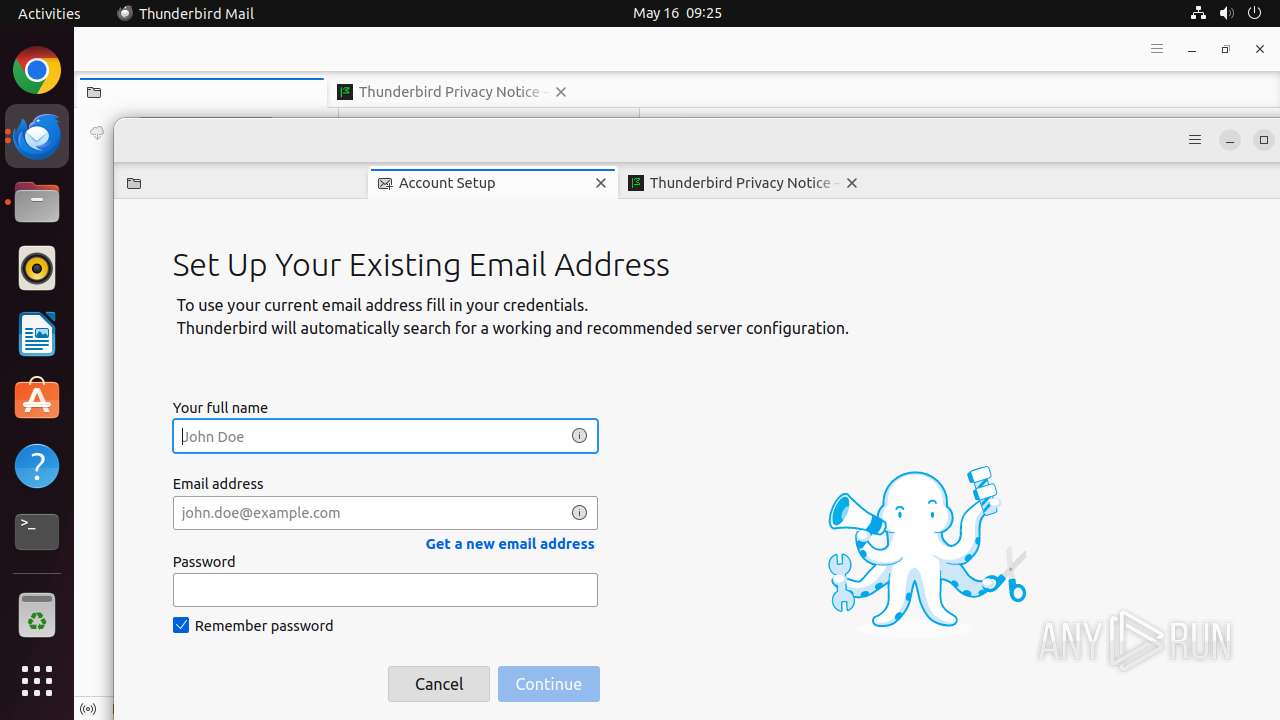1280x720 pixels.
Task: Launch the Terminal from dock
Action: pyautogui.click(x=37, y=532)
